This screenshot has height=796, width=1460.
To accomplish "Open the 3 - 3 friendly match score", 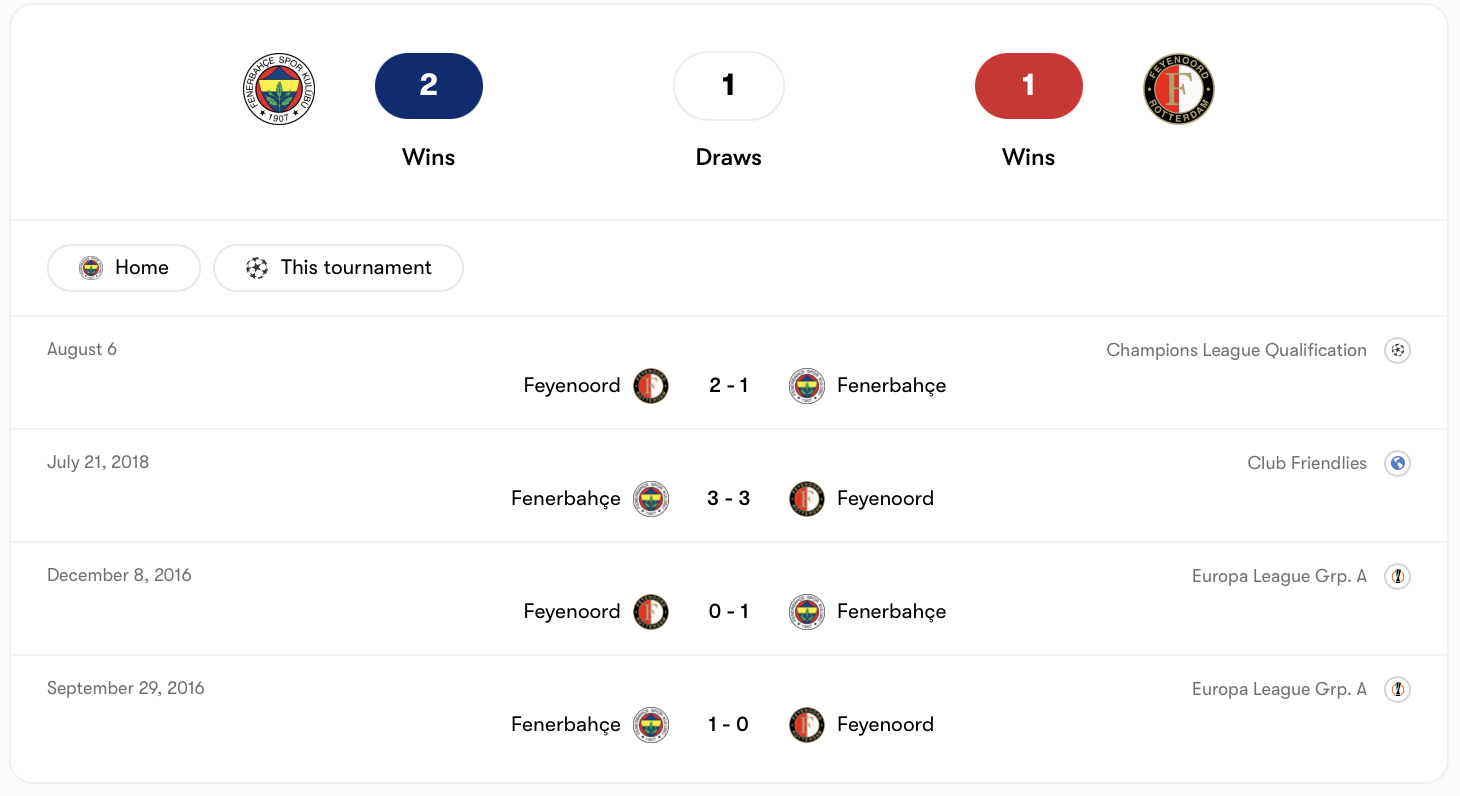I will click(729, 498).
